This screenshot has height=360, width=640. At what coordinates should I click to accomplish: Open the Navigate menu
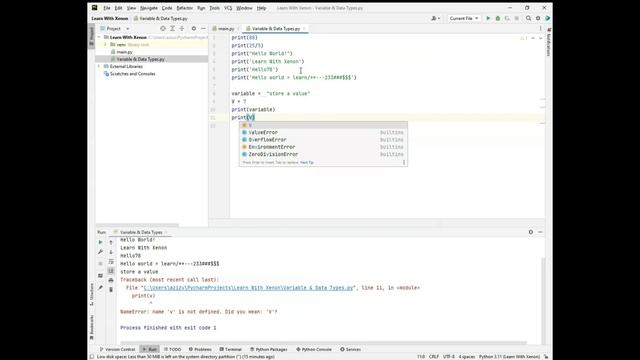149,8
